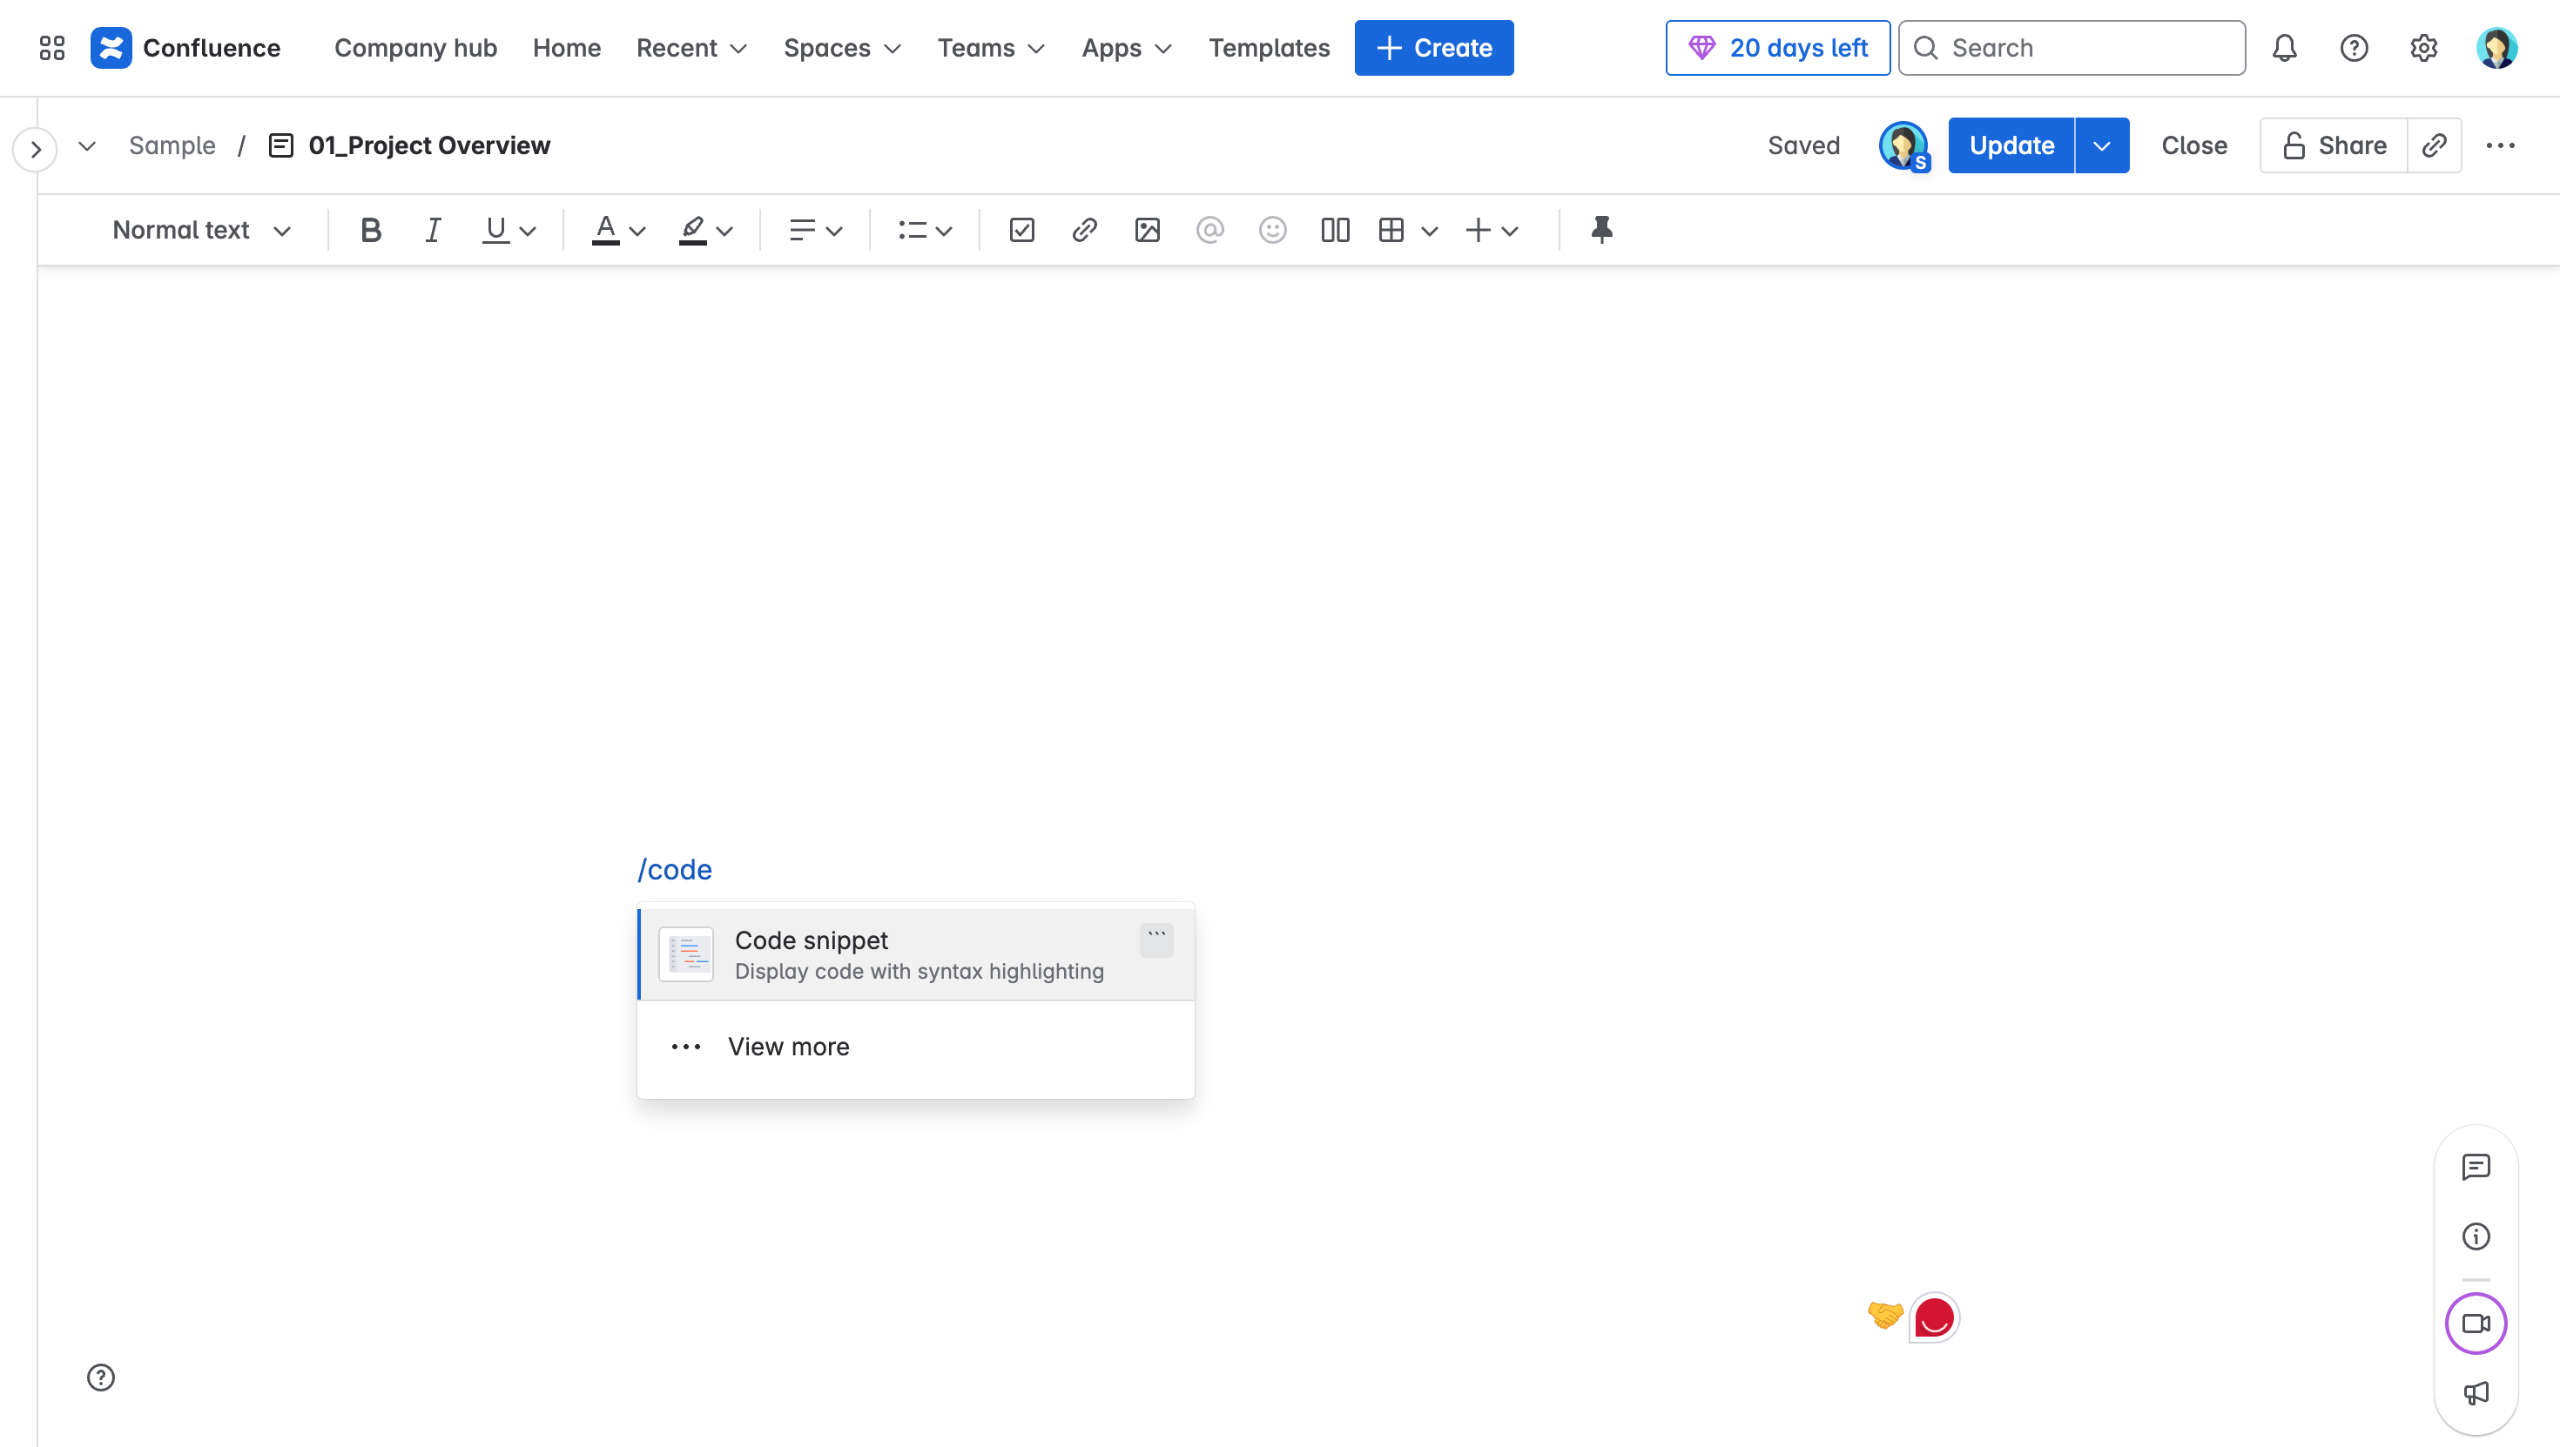Toggle bold formatting
The height and width of the screenshot is (1447, 2560).
371,230
